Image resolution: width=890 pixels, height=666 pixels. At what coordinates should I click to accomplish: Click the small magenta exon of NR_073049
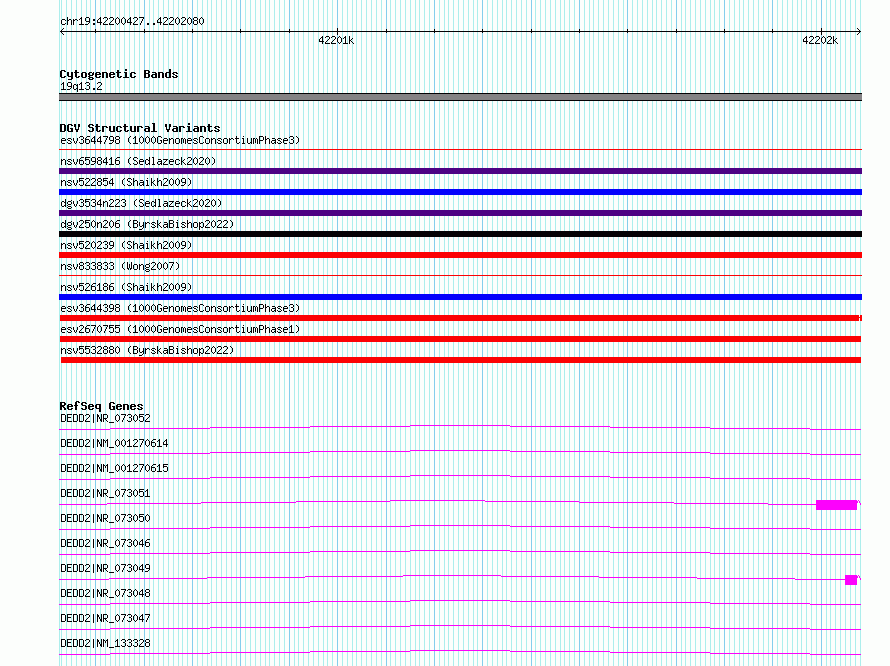(851, 580)
